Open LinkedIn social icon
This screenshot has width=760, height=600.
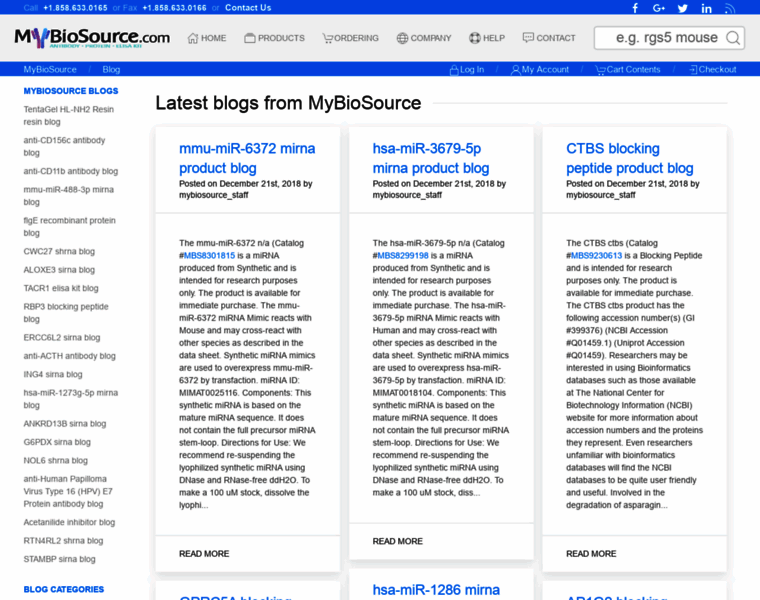click(706, 8)
